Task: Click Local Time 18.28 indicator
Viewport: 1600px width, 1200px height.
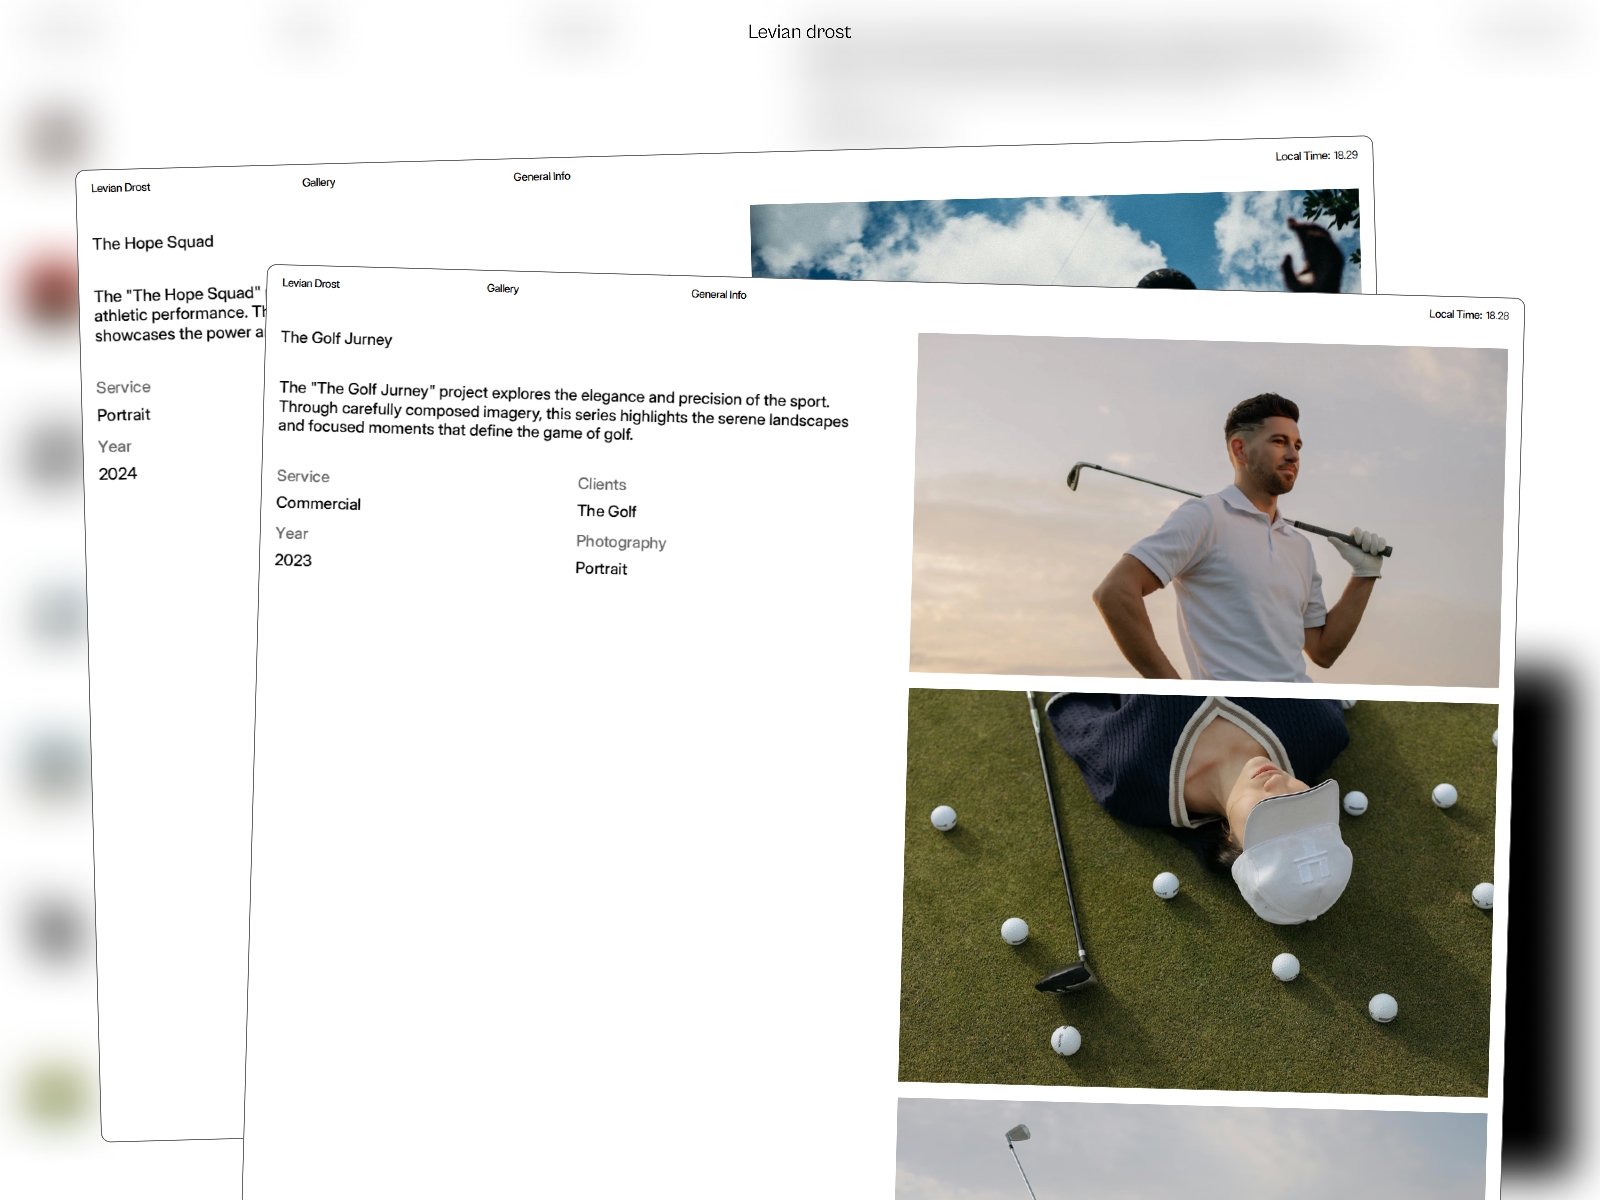Action: pyautogui.click(x=1469, y=315)
